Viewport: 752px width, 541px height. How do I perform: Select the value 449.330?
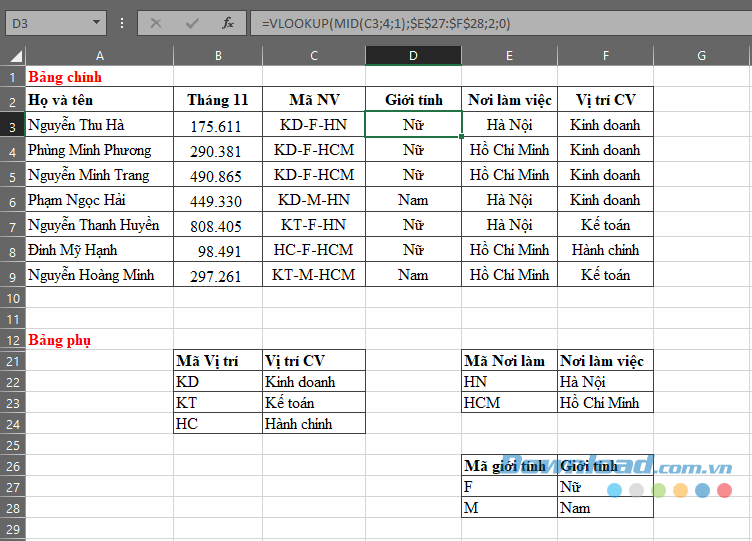(218, 200)
